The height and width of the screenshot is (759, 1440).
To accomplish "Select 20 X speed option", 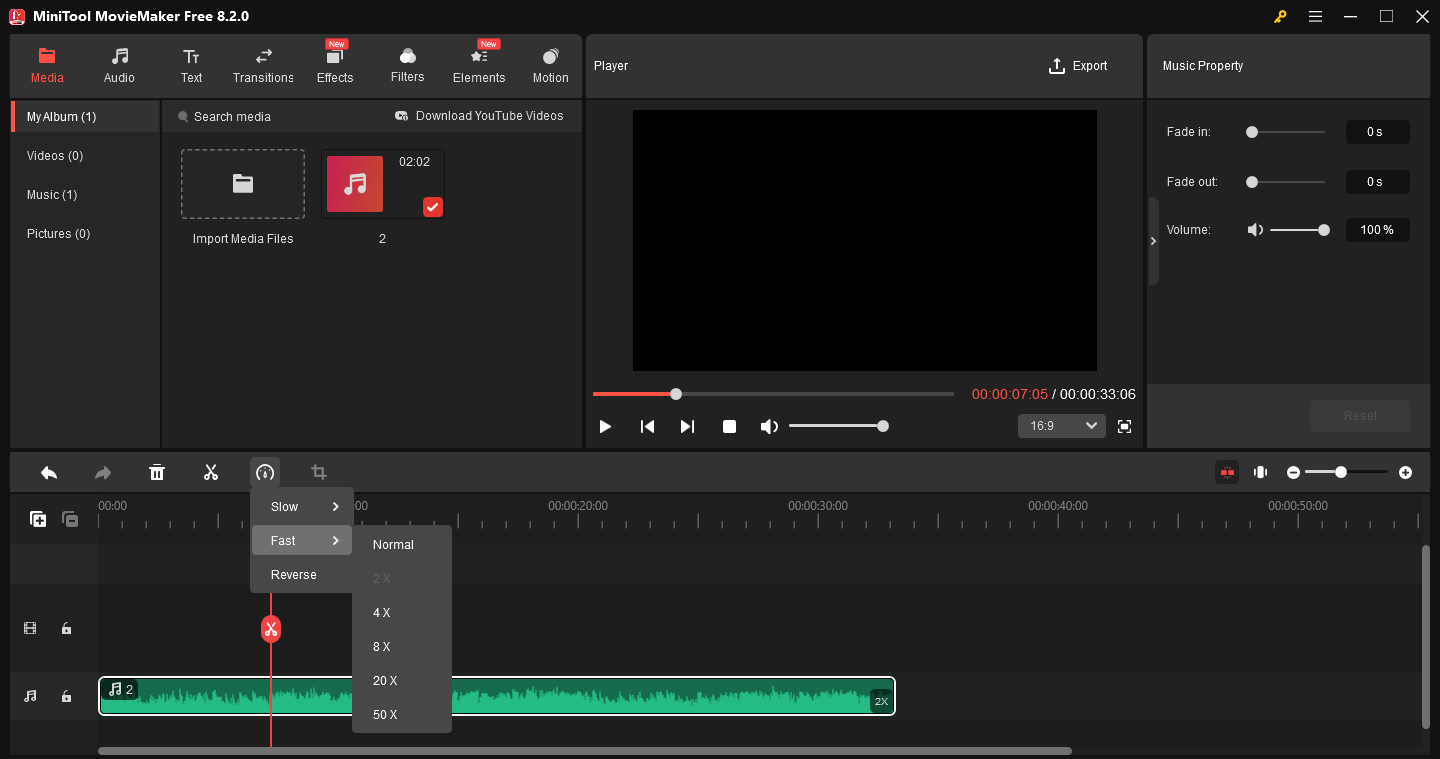I will [x=402, y=681].
